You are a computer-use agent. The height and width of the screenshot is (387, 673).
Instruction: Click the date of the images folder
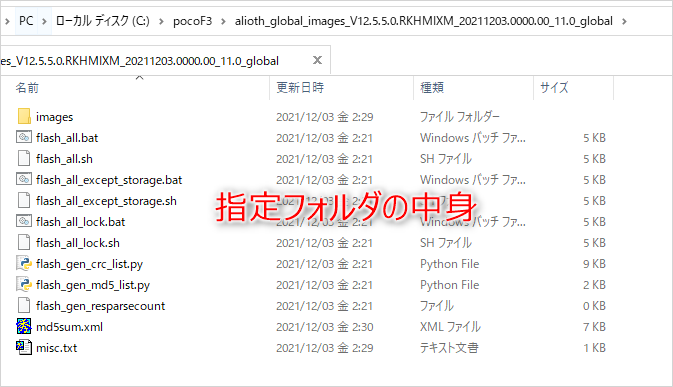(324, 117)
